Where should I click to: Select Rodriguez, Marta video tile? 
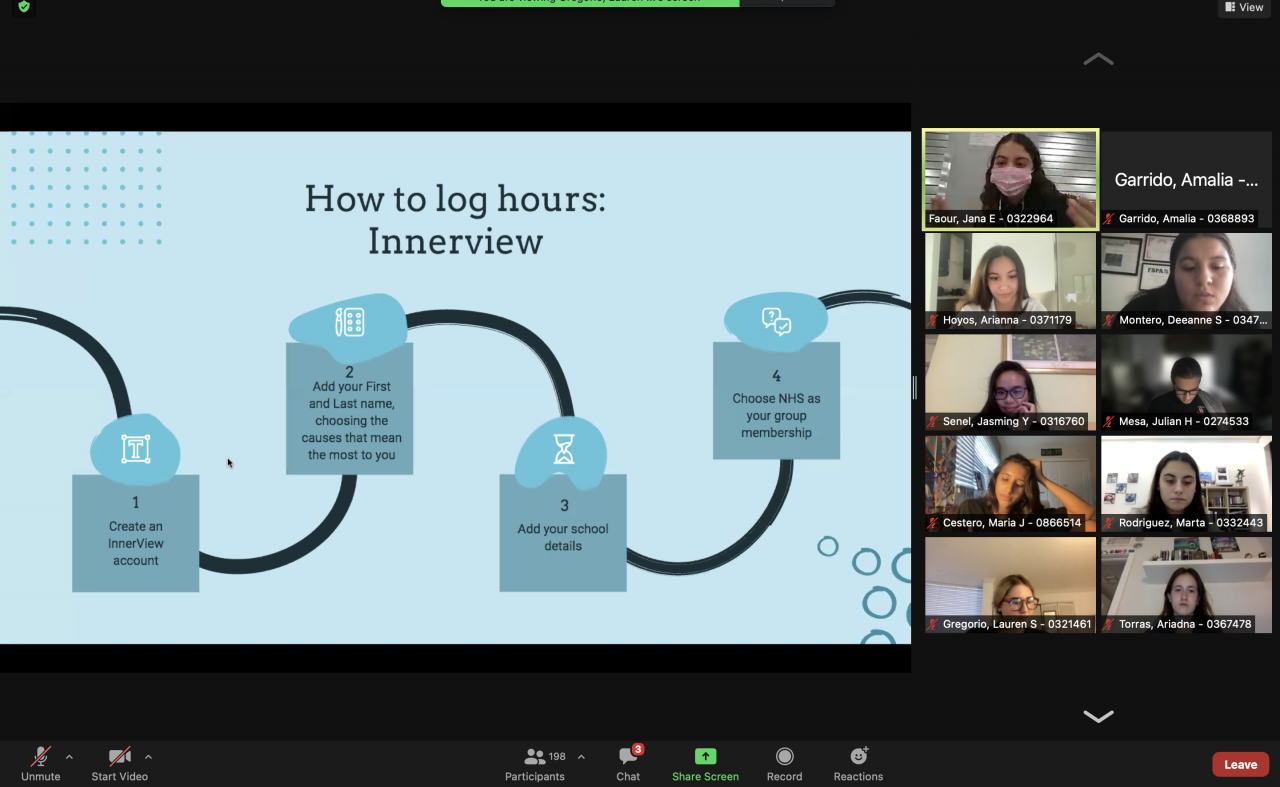1186,484
